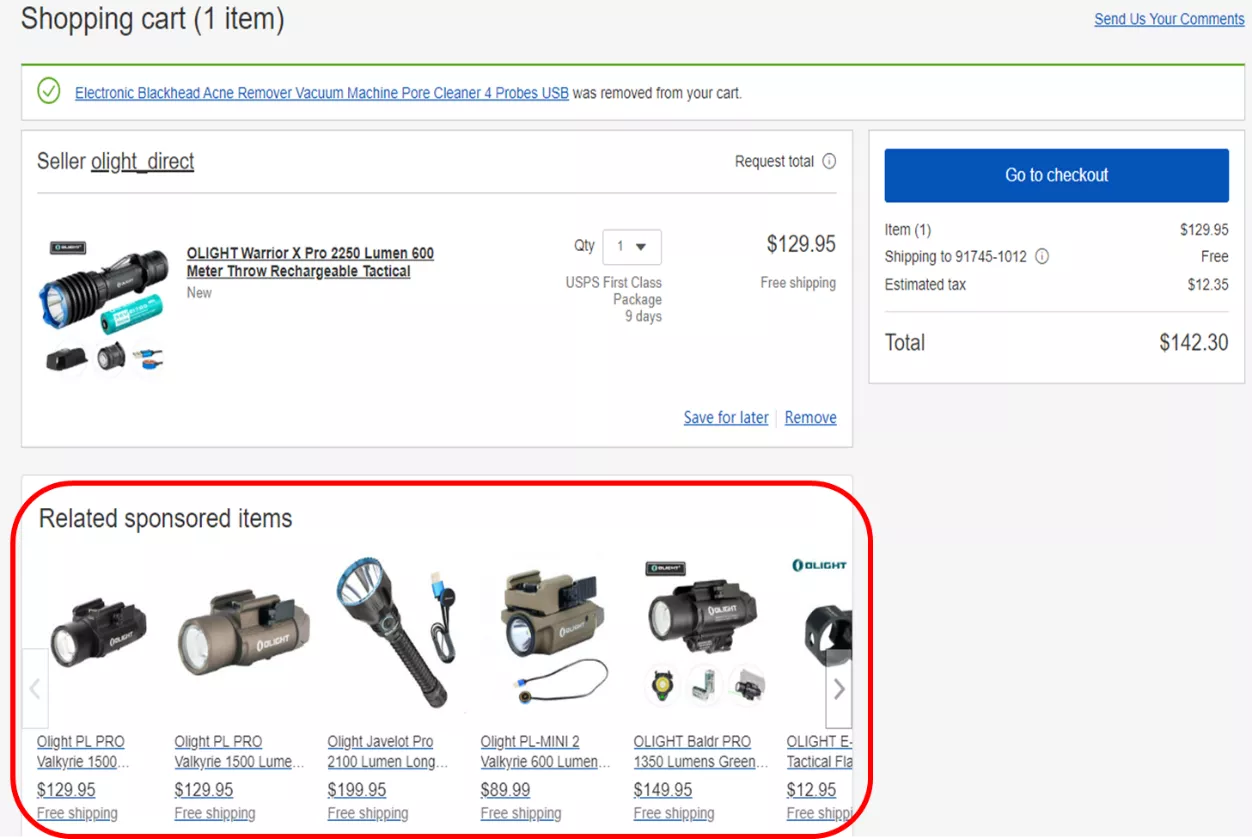Screen dimensions: 1252x839
Task: Click the left arrow in sponsored items carousel
Action: coord(35,688)
